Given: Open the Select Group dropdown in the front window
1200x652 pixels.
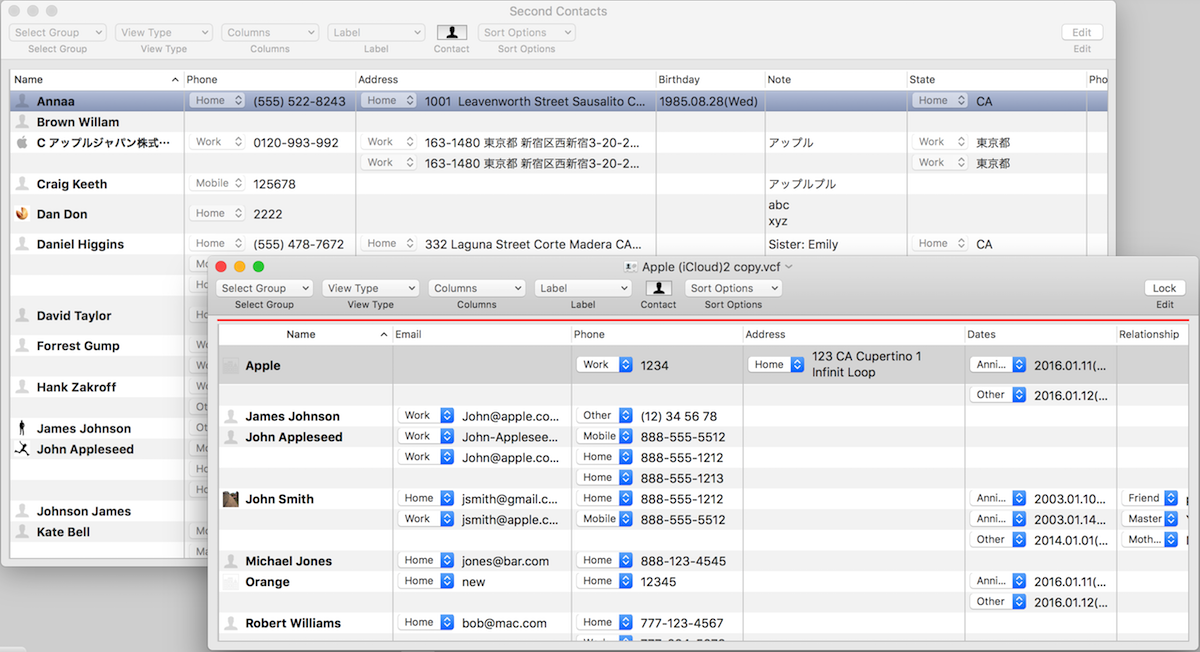Looking at the screenshot, I should [x=265, y=288].
